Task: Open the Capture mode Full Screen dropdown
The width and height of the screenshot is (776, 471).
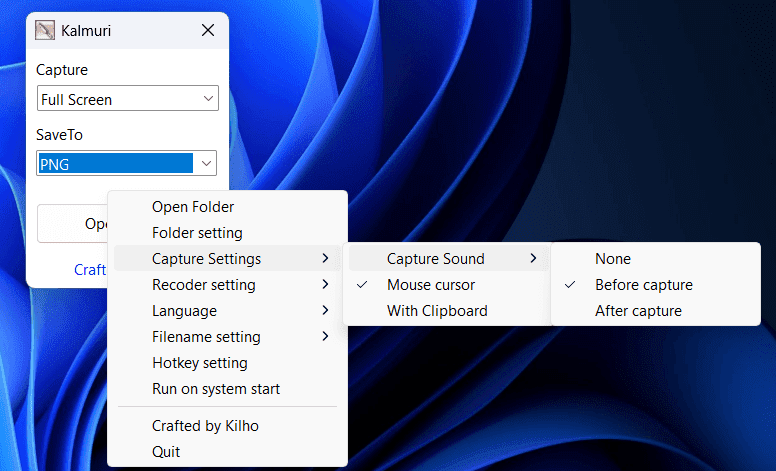Action: tap(128, 98)
